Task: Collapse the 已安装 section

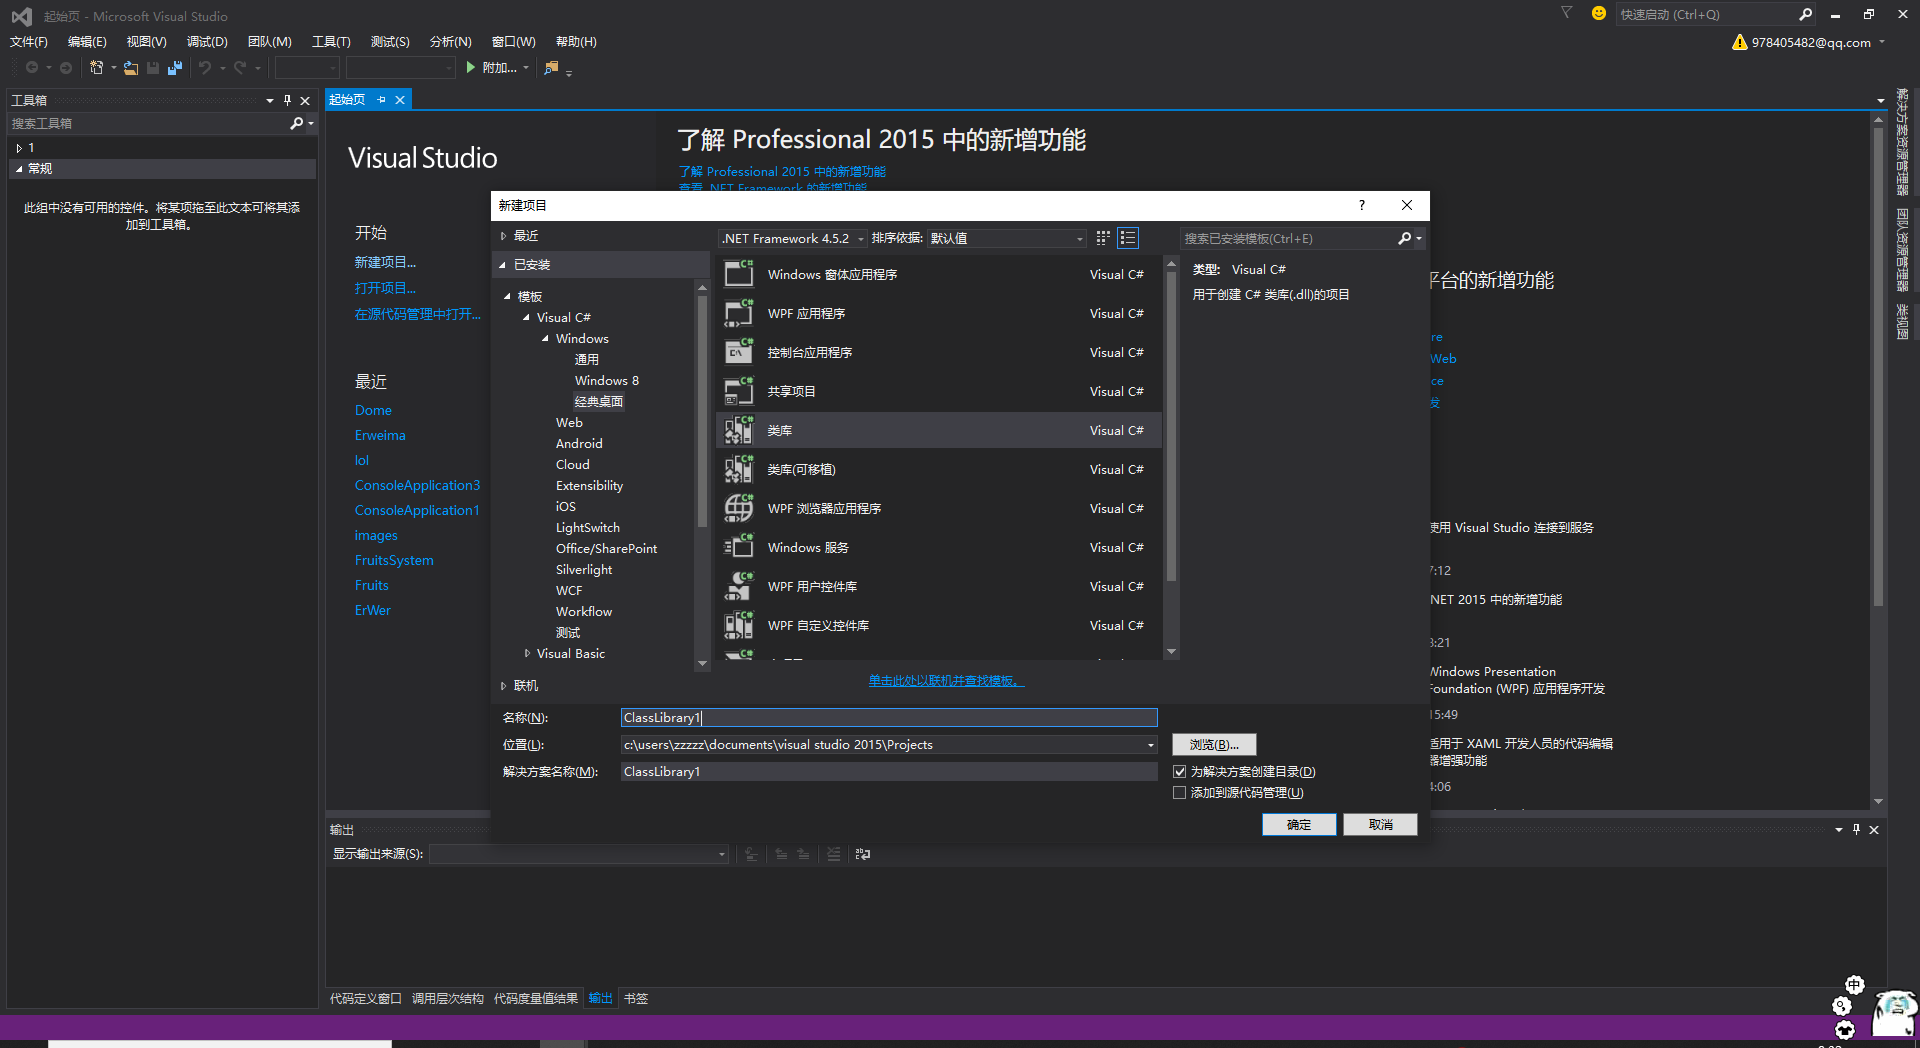Action: (503, 265)
